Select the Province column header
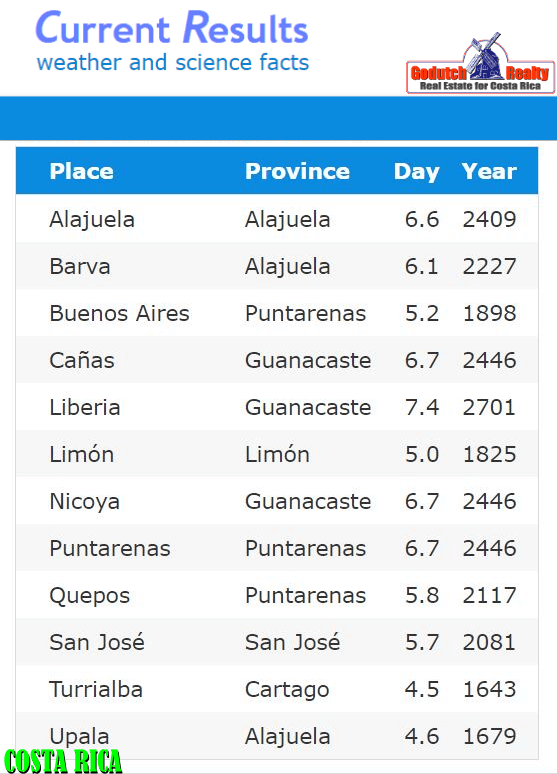557x774 pixels. pyautogui.click(x=297, y=171)
